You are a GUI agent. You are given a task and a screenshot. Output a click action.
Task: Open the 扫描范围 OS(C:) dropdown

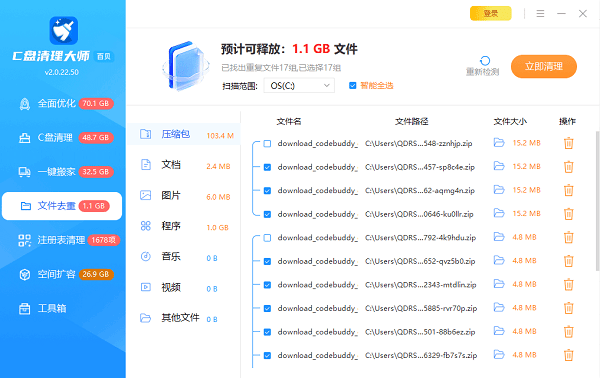299,86
